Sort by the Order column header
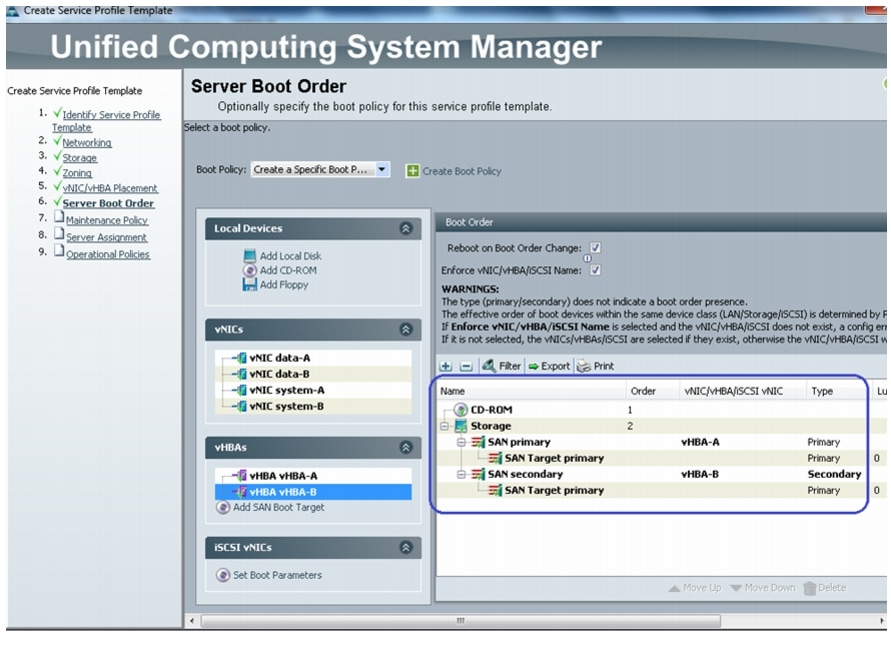 tap(652, 391)
